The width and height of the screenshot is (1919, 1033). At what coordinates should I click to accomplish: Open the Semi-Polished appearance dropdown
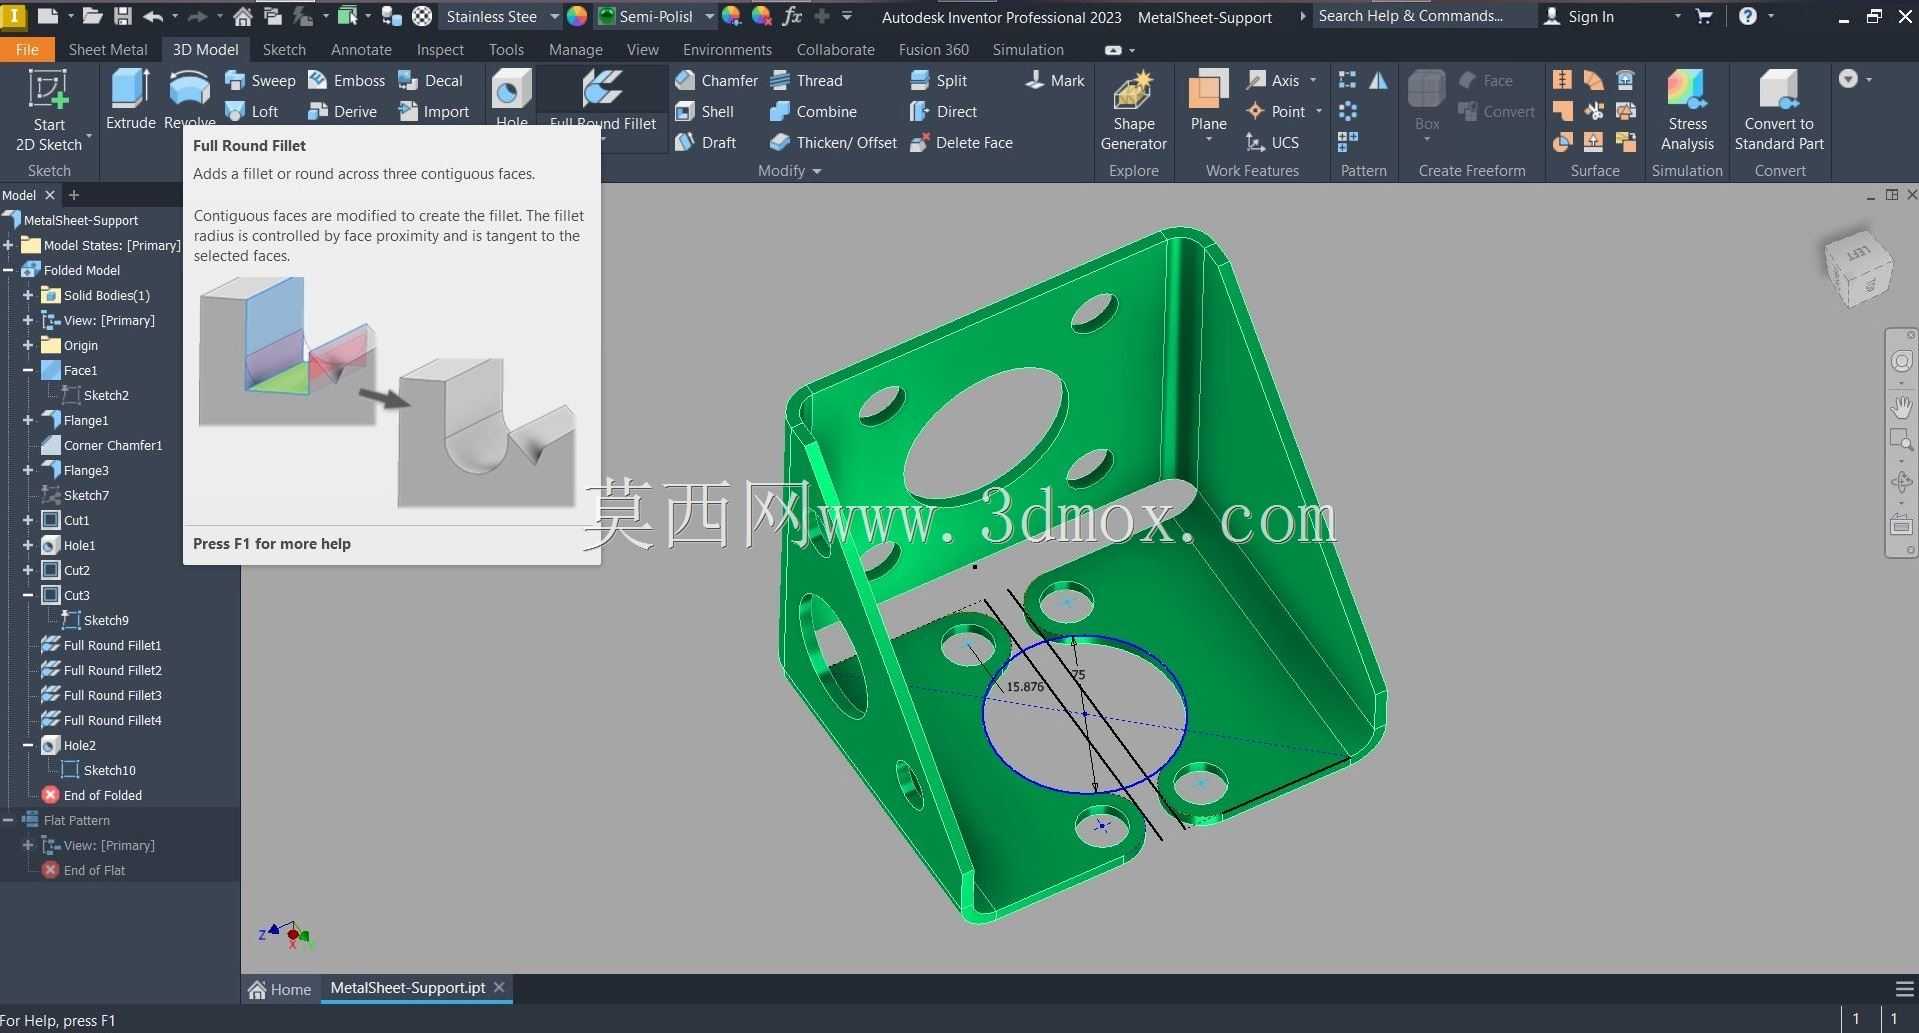pyautogui.click(x=709, y=17)
